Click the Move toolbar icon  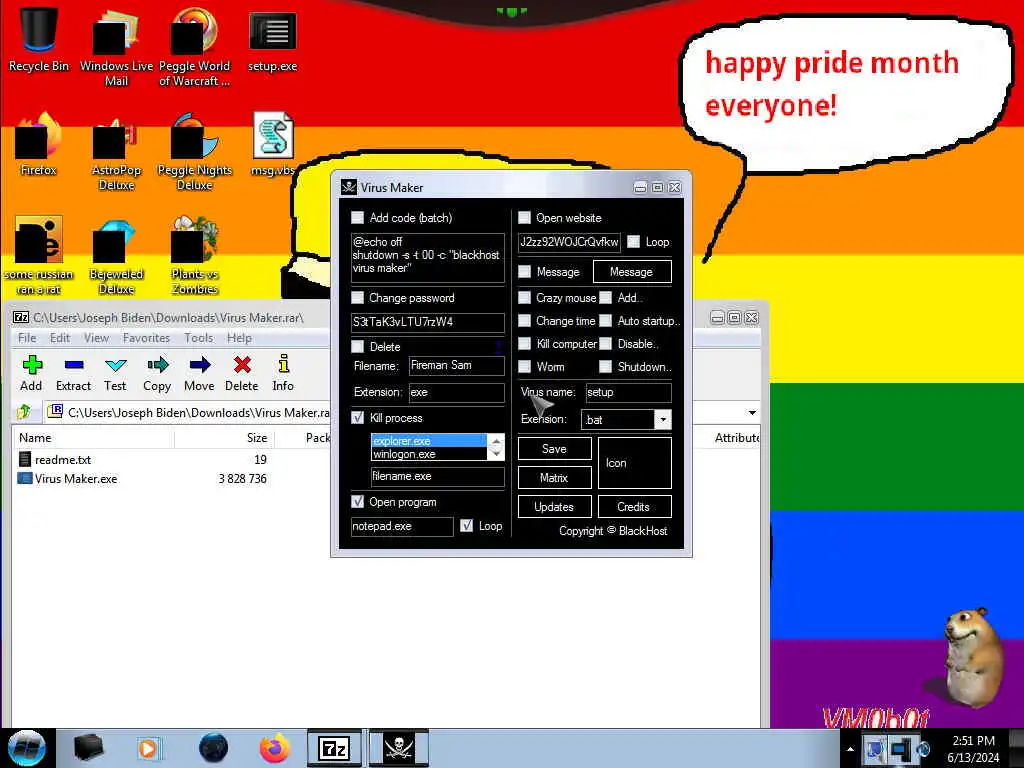click(x=199, y=373)
